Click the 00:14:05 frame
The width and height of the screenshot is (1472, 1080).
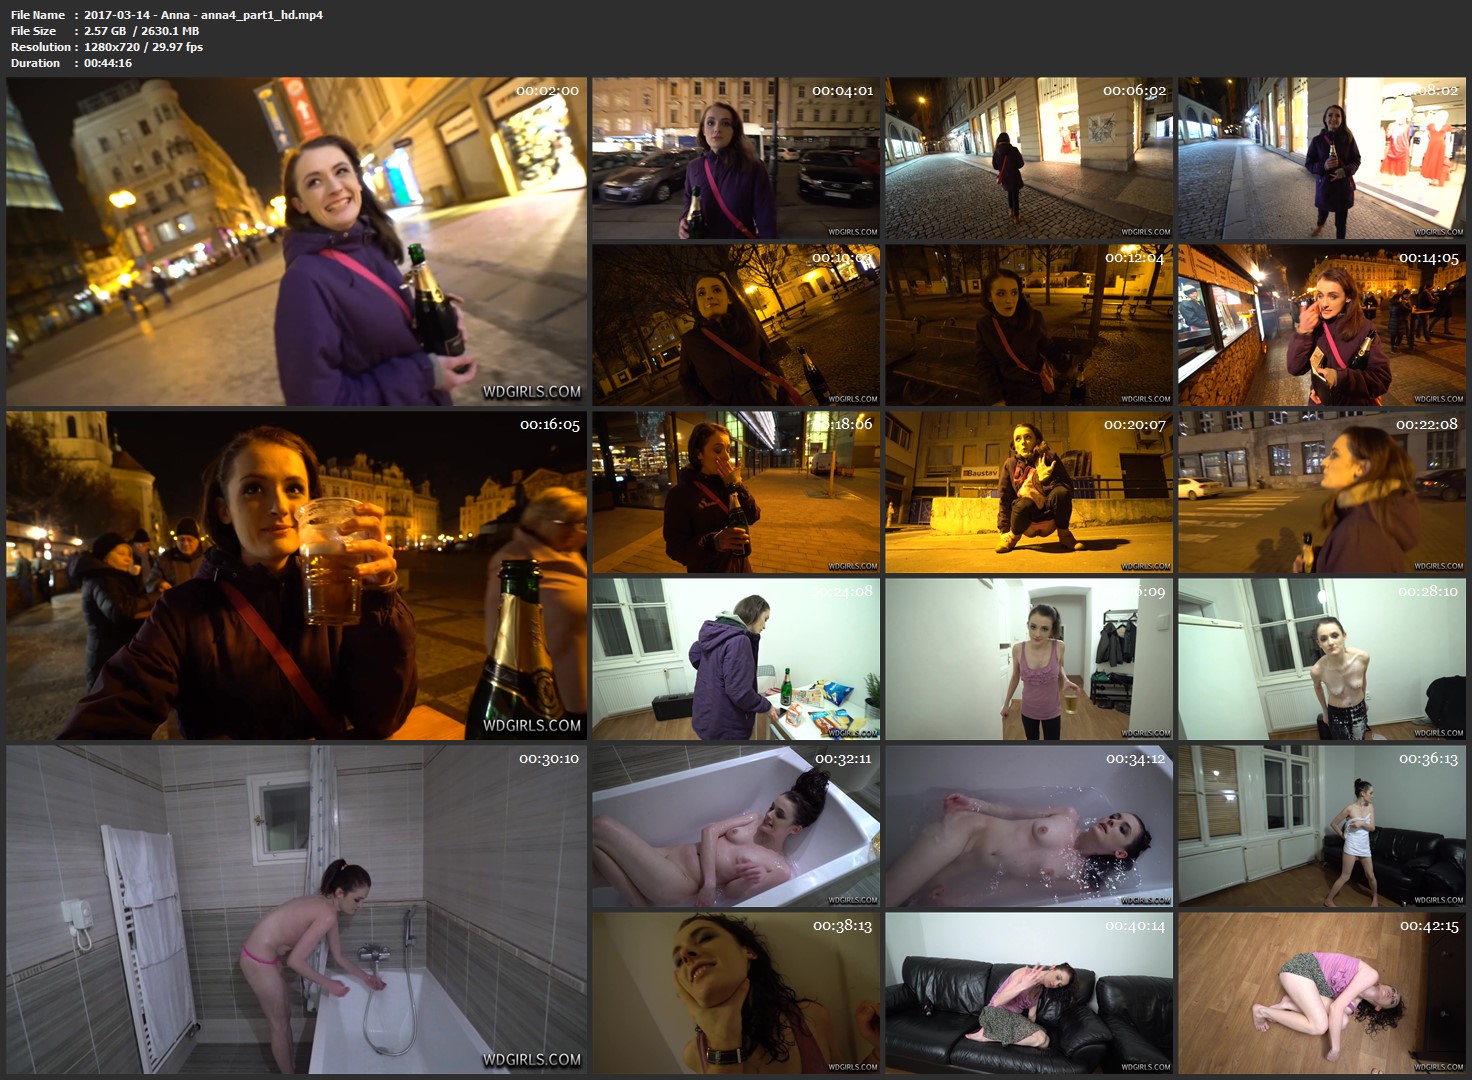(1321, 325)
